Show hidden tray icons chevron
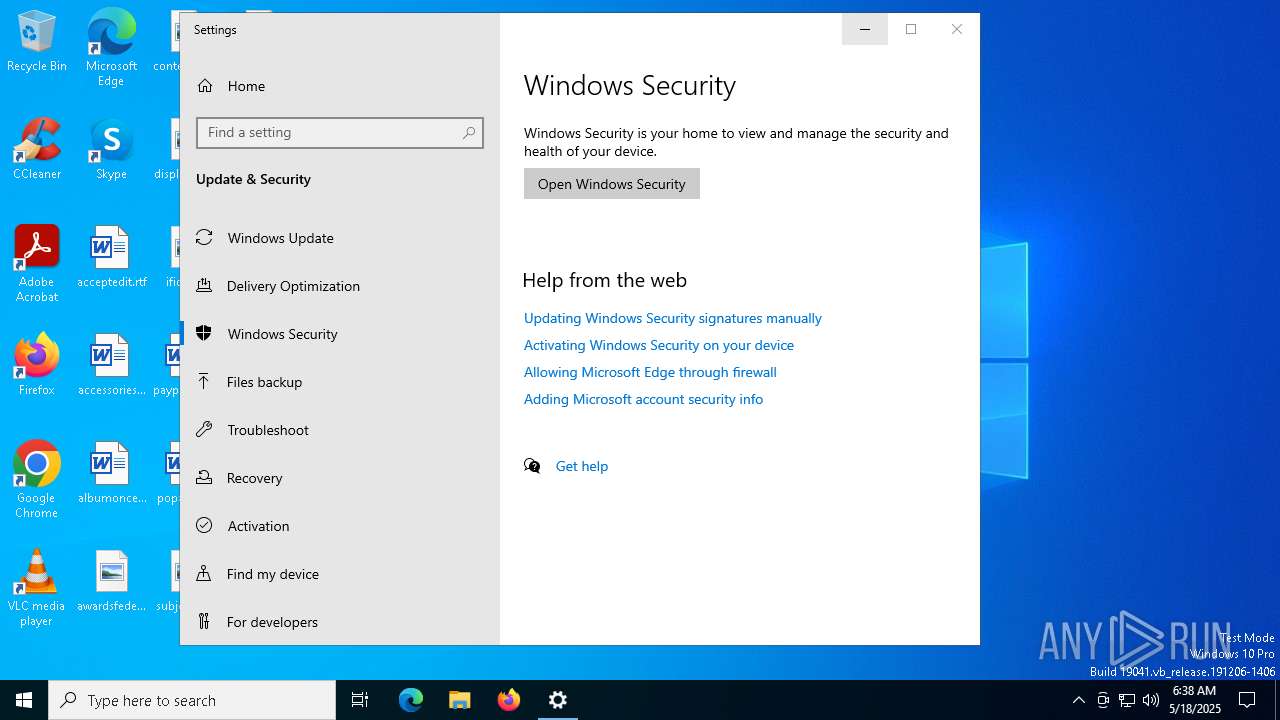Image resolution: width=1280 pixels, height=720 pixels. (1078, 700)
